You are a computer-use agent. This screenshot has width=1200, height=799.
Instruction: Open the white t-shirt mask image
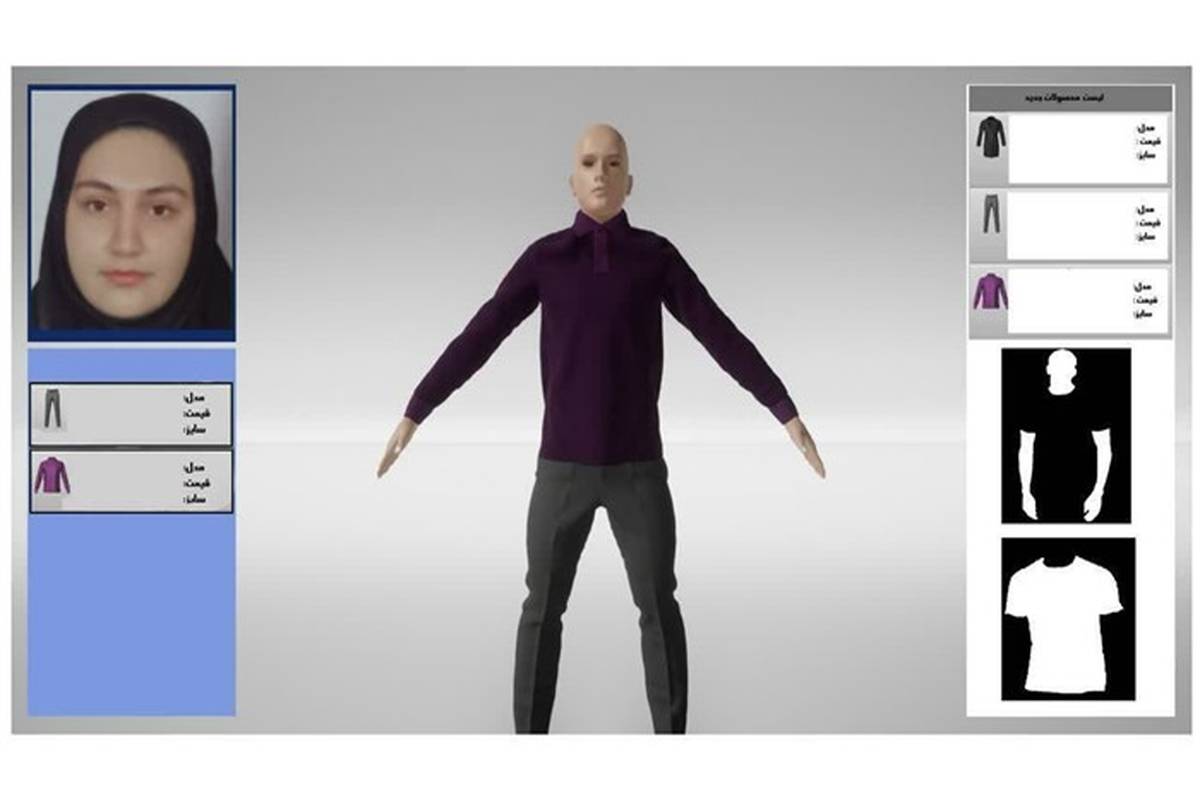tap(1067, 617)
